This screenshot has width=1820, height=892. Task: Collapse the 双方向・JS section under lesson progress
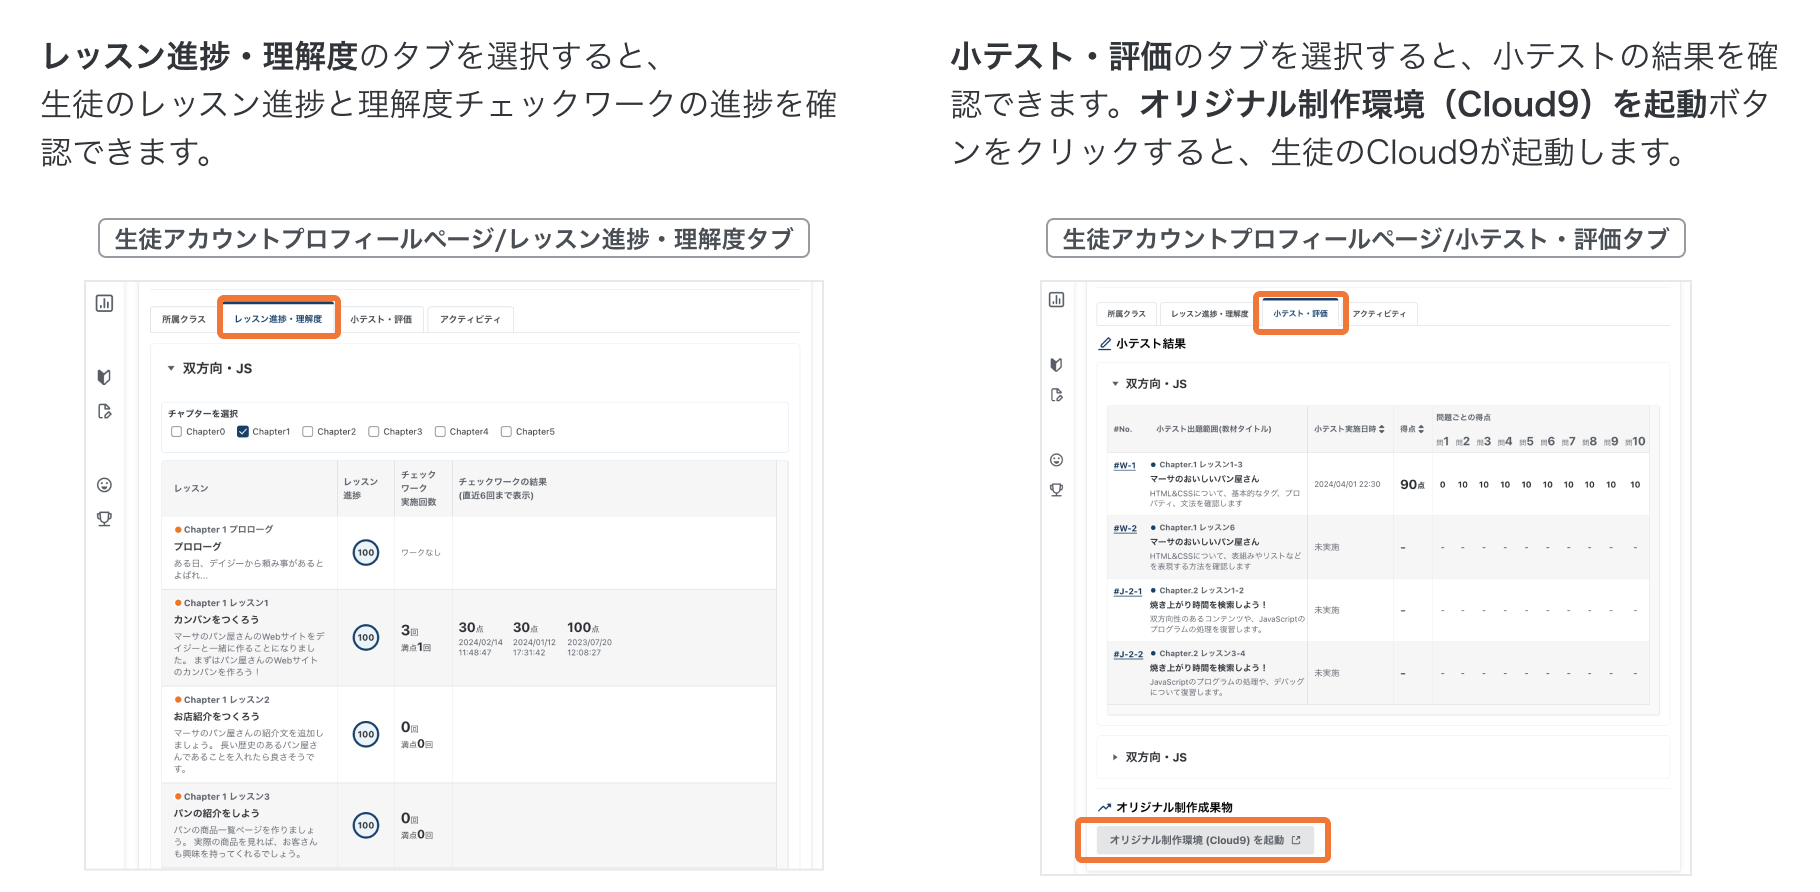coord(171,369)
